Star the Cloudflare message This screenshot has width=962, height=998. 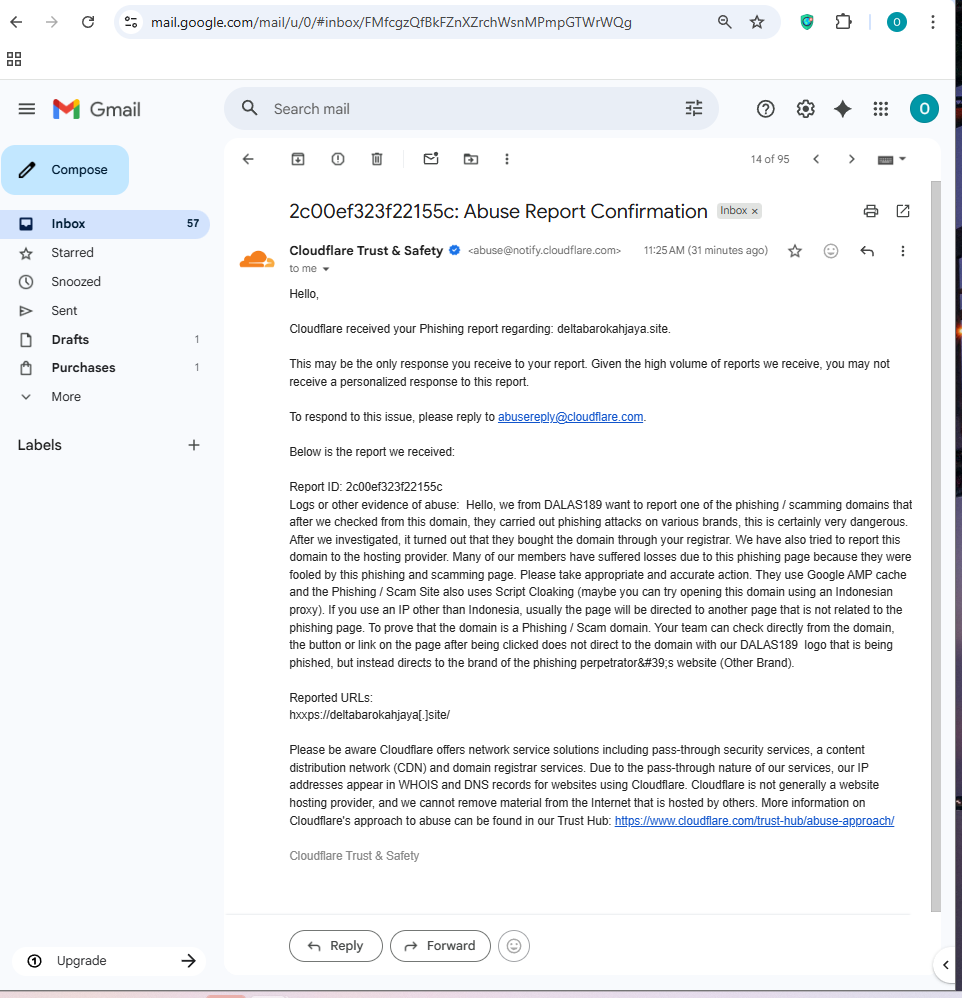[x=795, y=251]
